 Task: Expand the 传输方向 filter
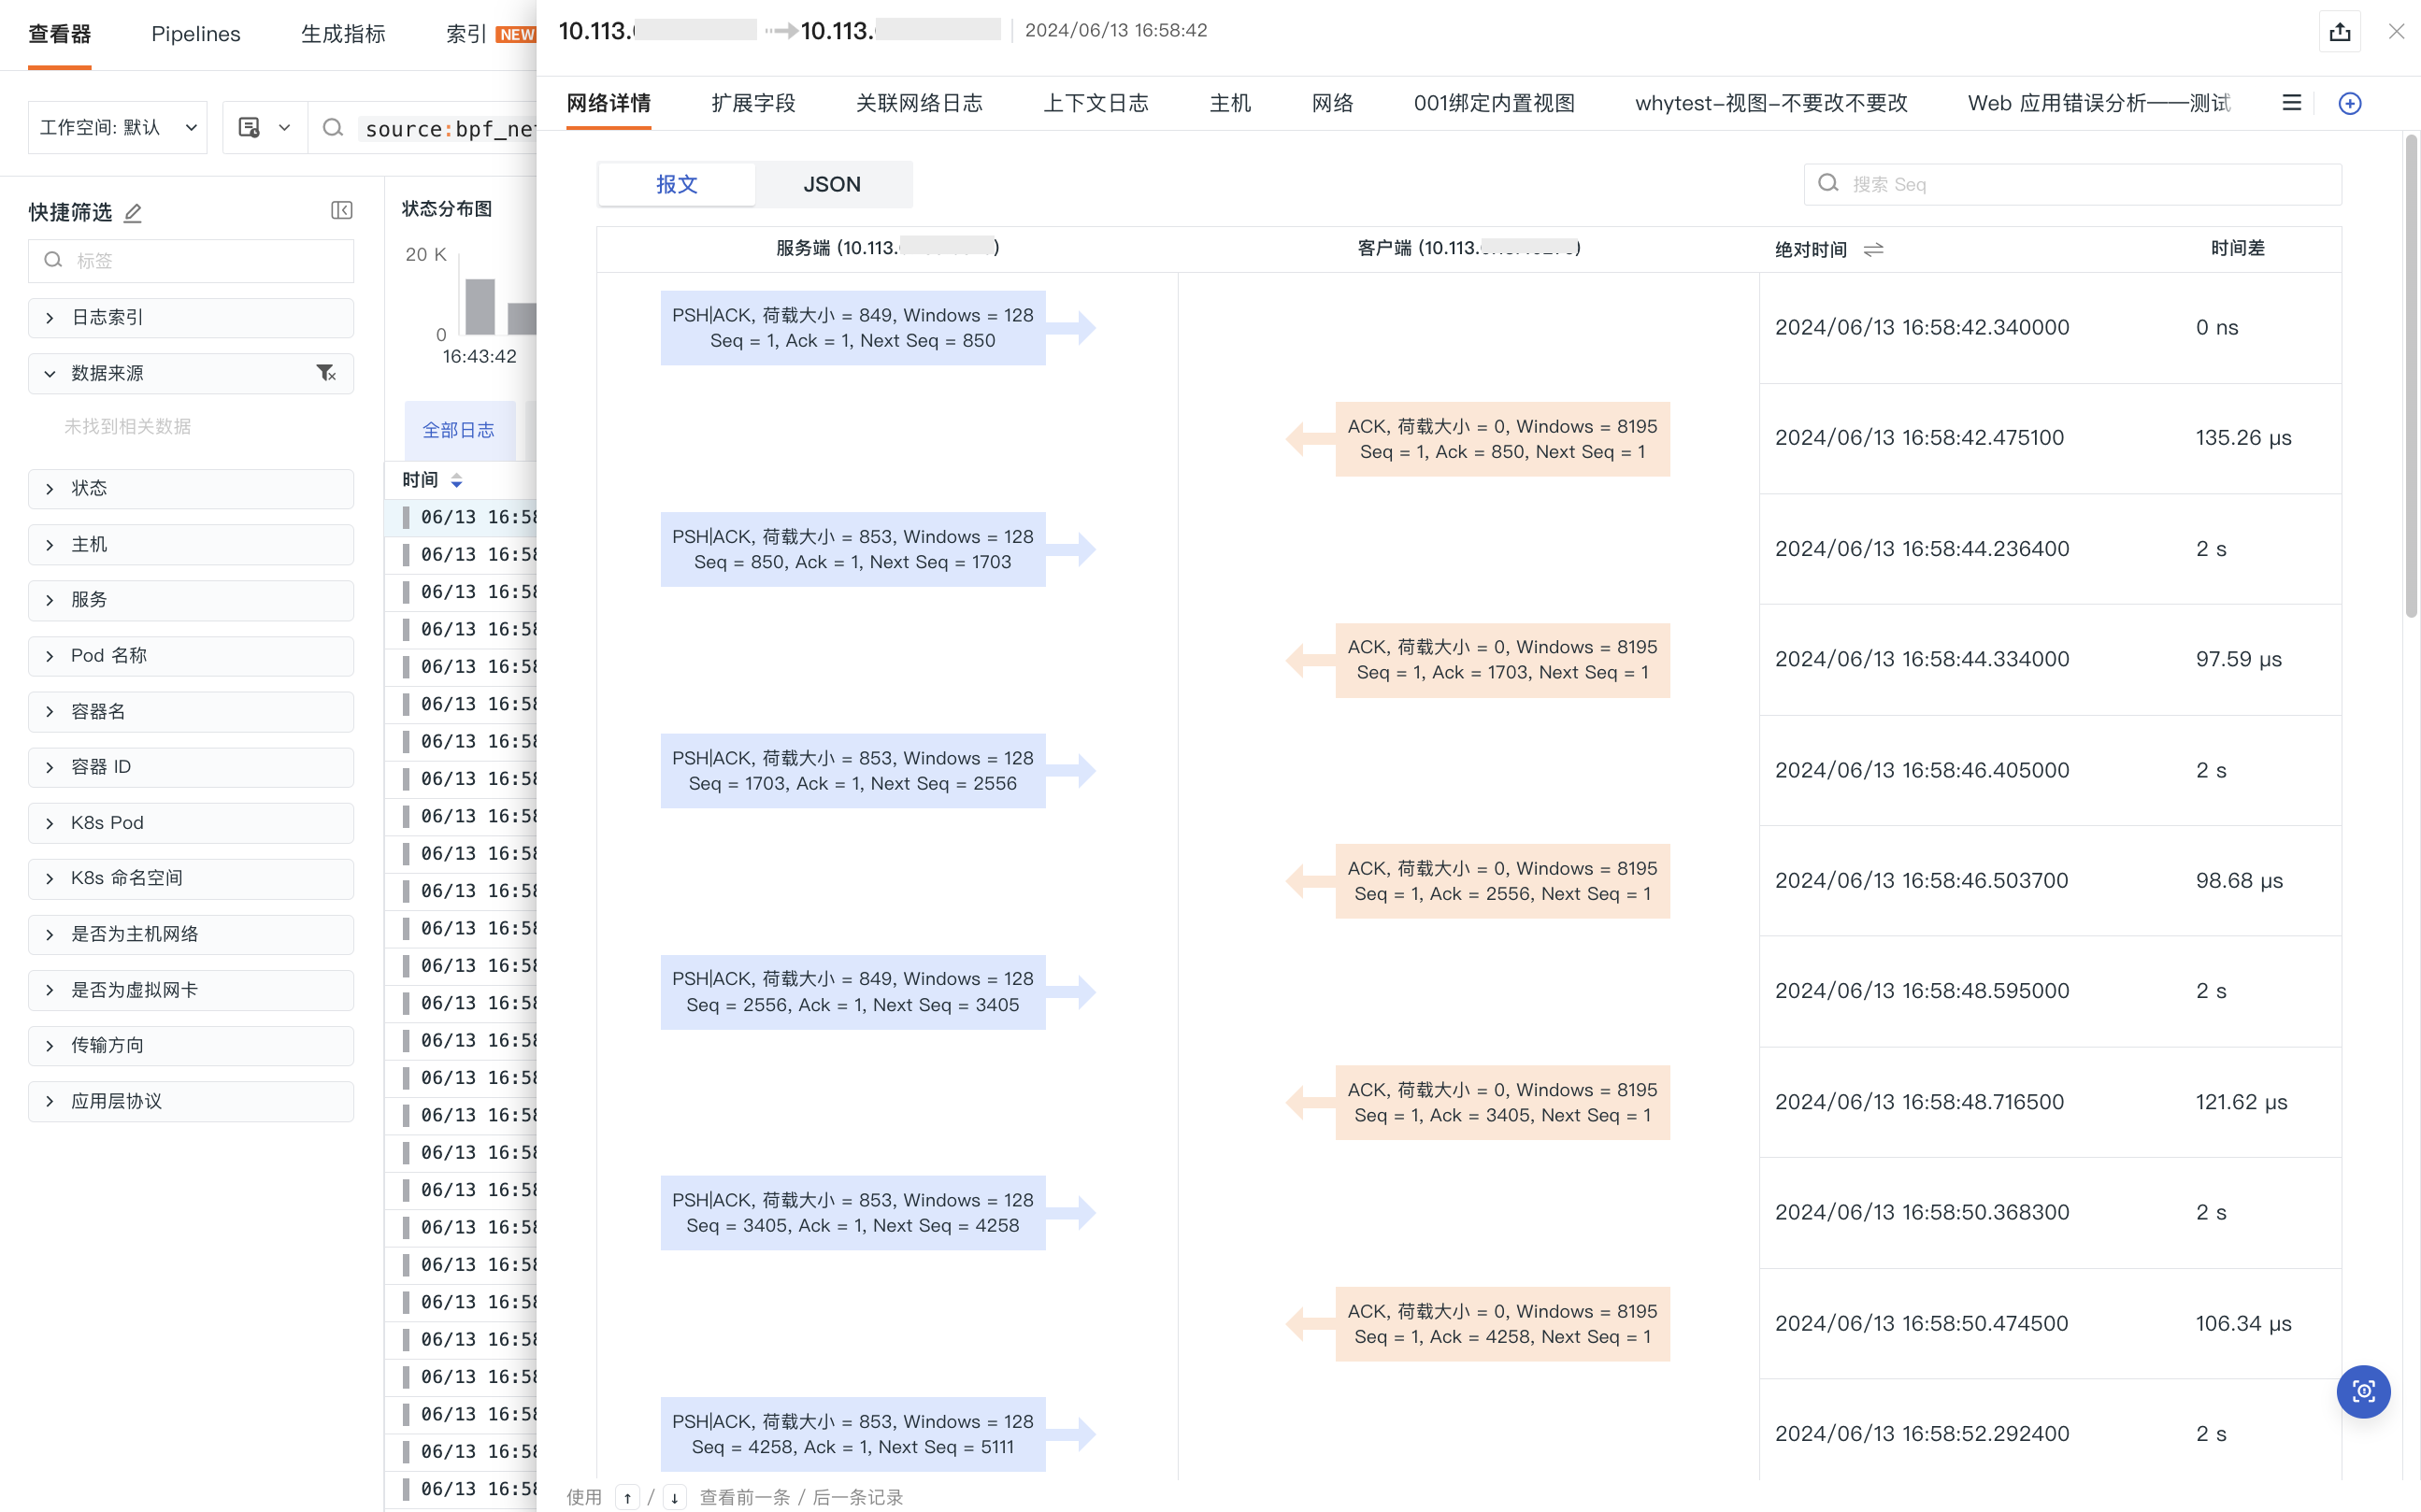(x=191, y=1046)
